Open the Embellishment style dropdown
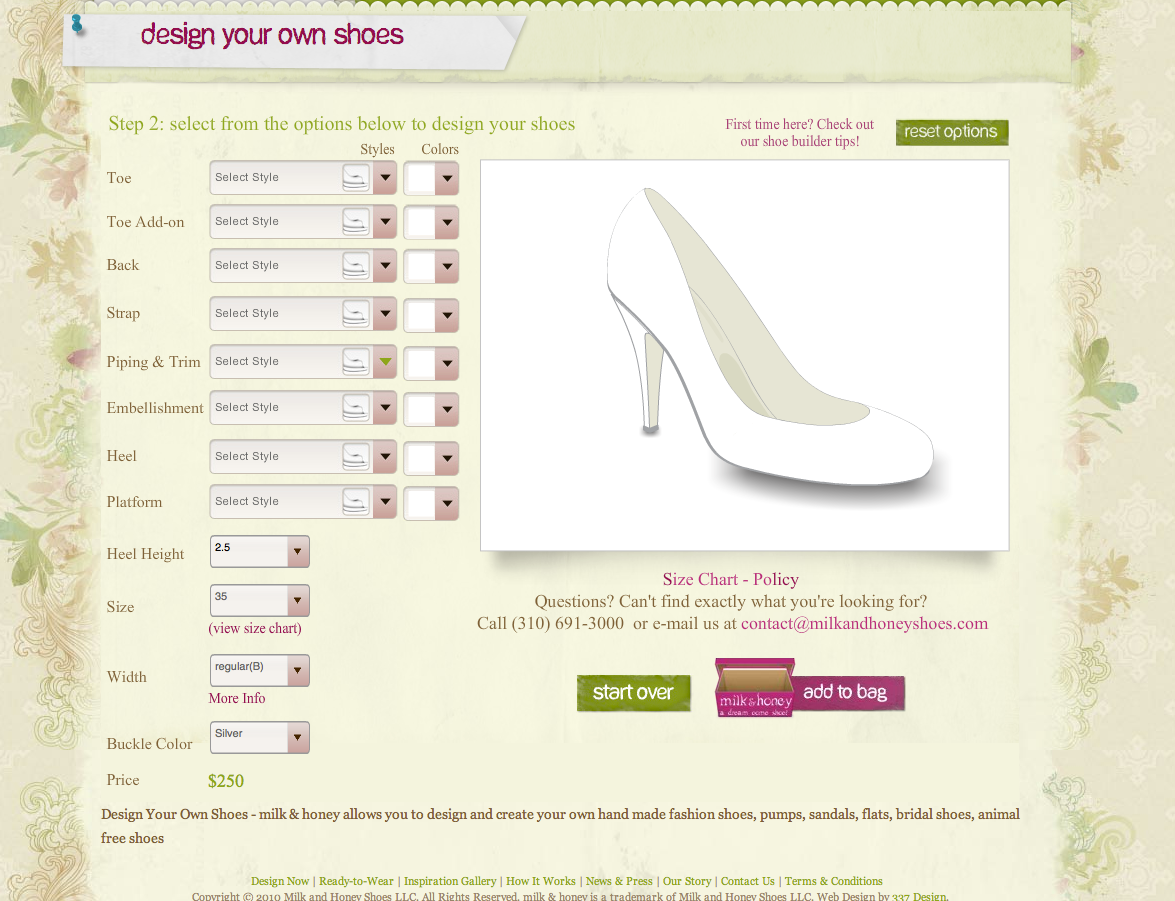 coord(385,408)
